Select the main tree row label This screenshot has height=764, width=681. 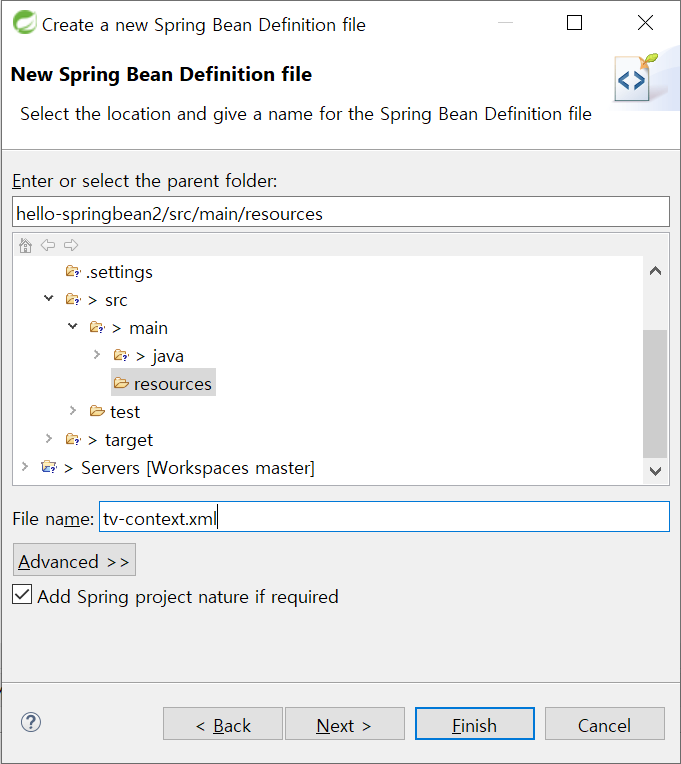coord(149,328)
